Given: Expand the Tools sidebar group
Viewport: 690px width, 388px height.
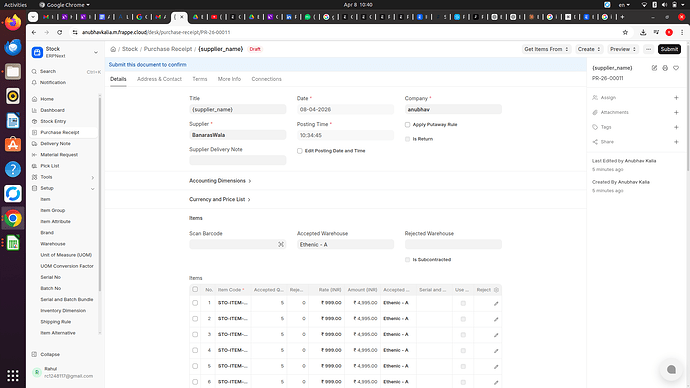Looking at the screenshot, I should pyautogui.click(x=63, y=177).
